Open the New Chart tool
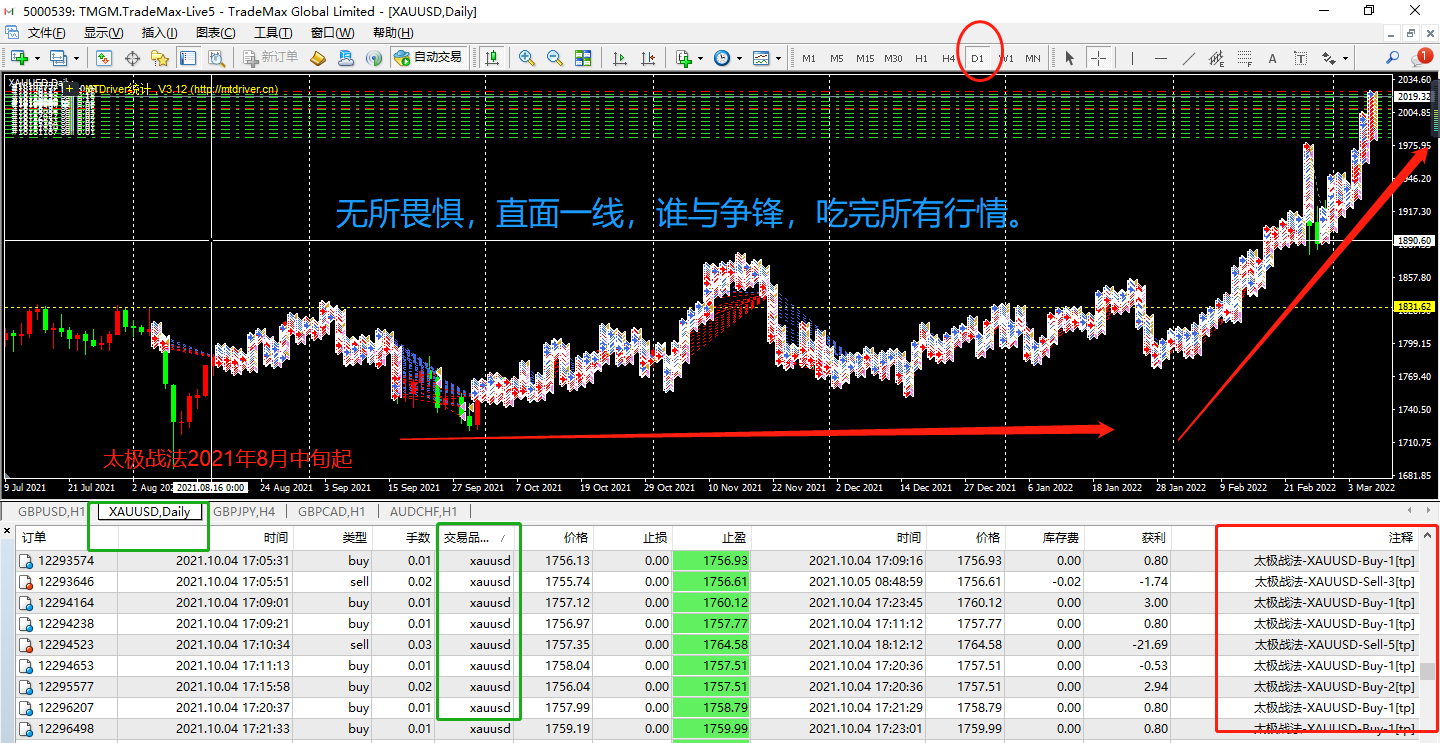1440x743 pixels. [x=19, y=58]
